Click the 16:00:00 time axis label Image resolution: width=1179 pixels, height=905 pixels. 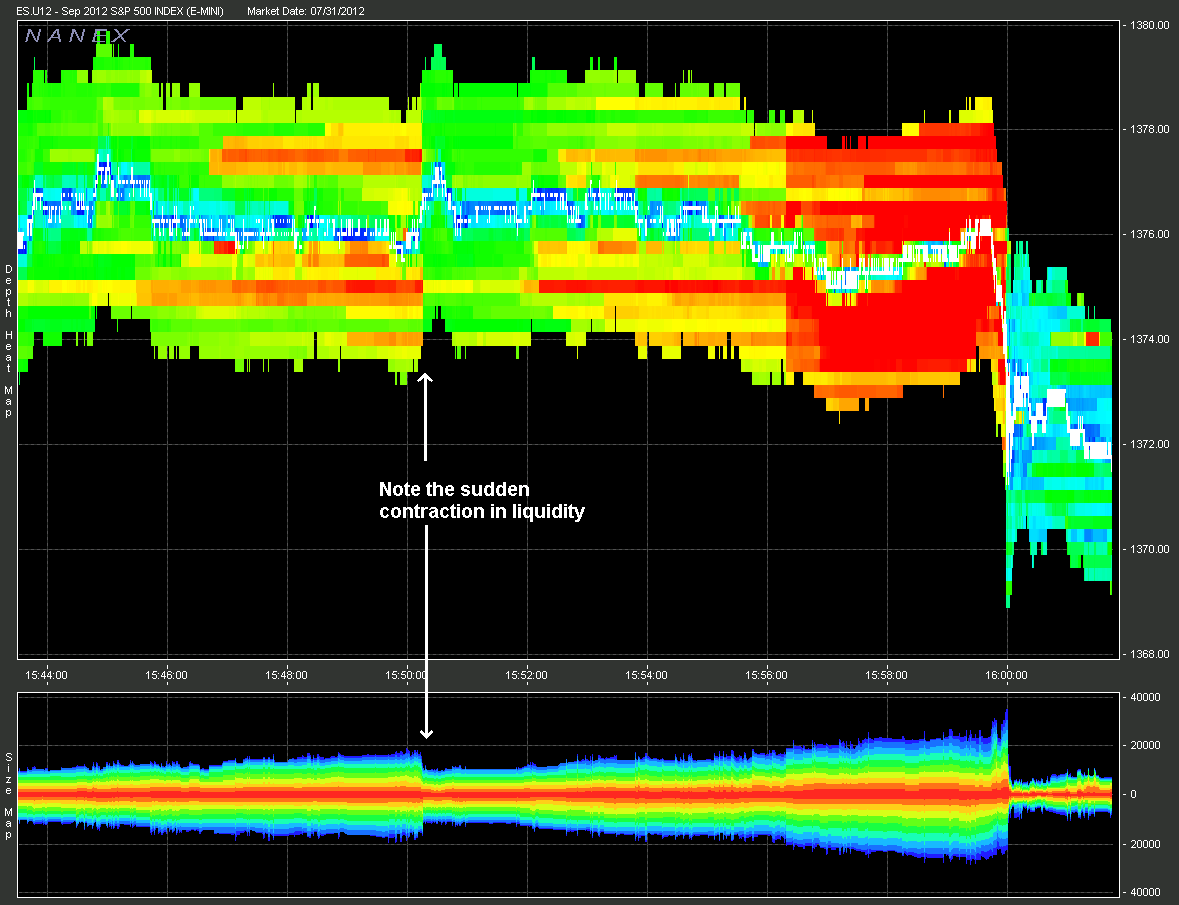(1007, 675)
